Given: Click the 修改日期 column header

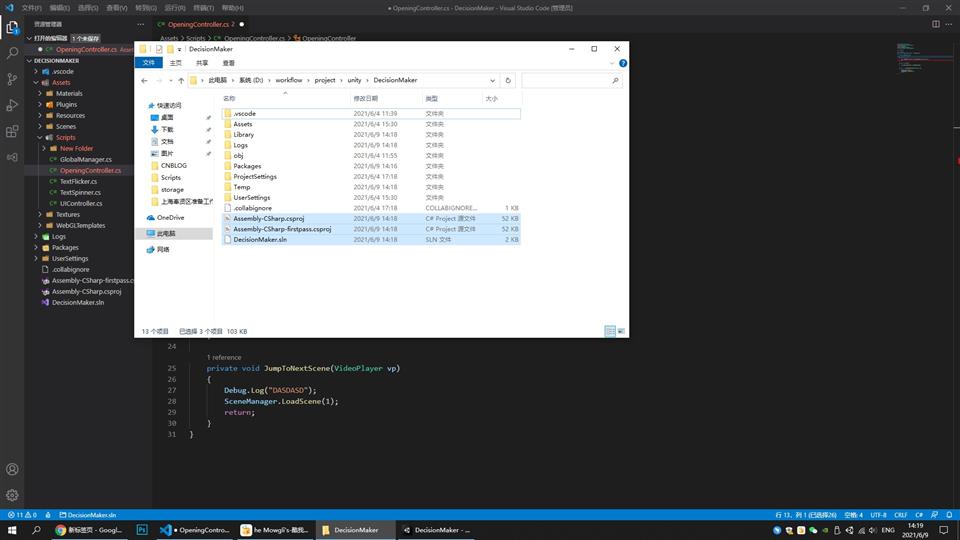Looking at the screenshot, I should click(x=366, y=99).
